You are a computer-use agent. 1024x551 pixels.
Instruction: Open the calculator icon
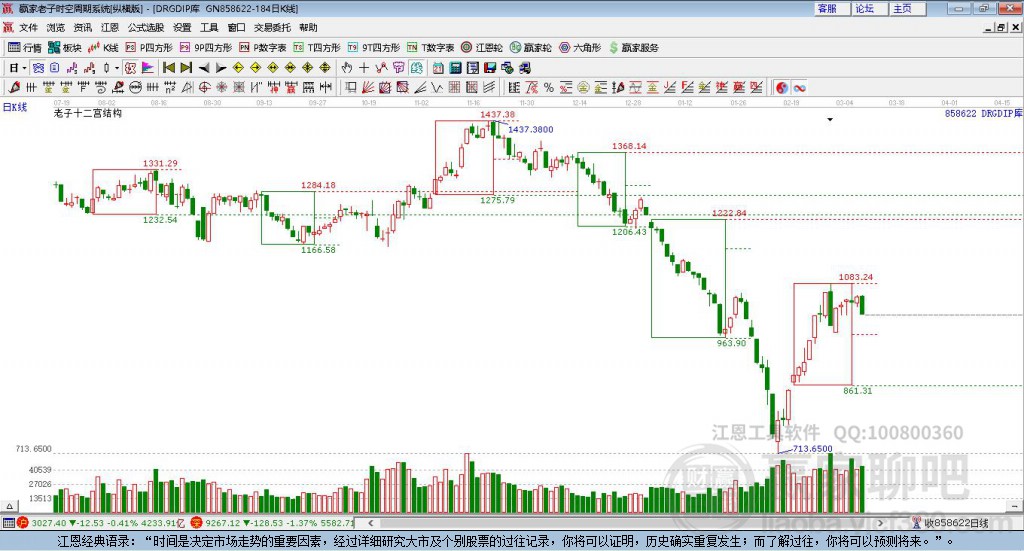tap(455, 68)
